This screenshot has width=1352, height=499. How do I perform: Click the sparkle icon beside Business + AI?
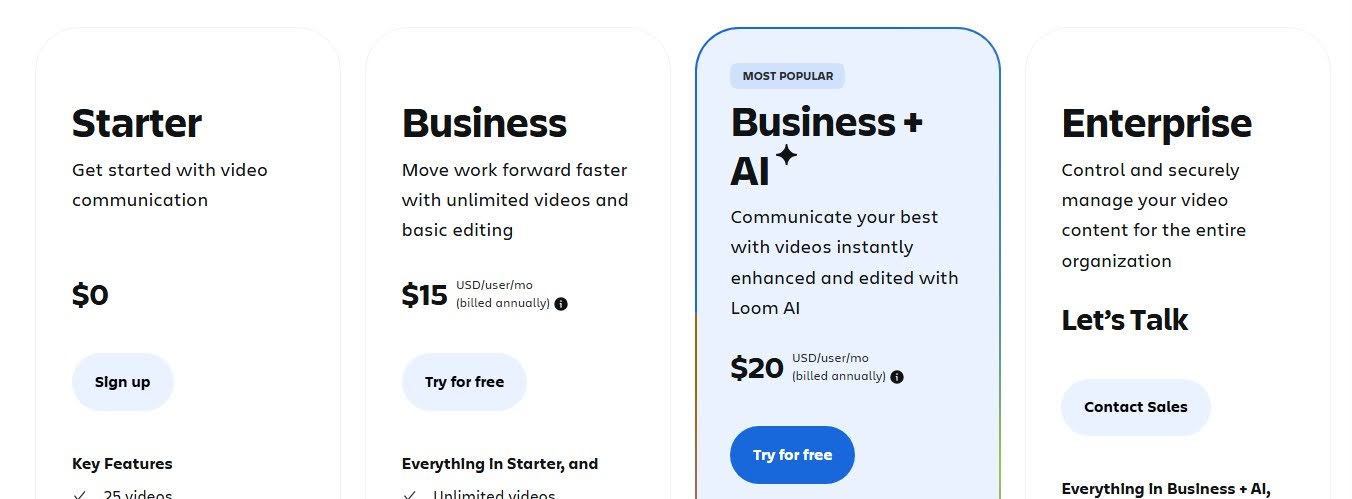point(787,155)
